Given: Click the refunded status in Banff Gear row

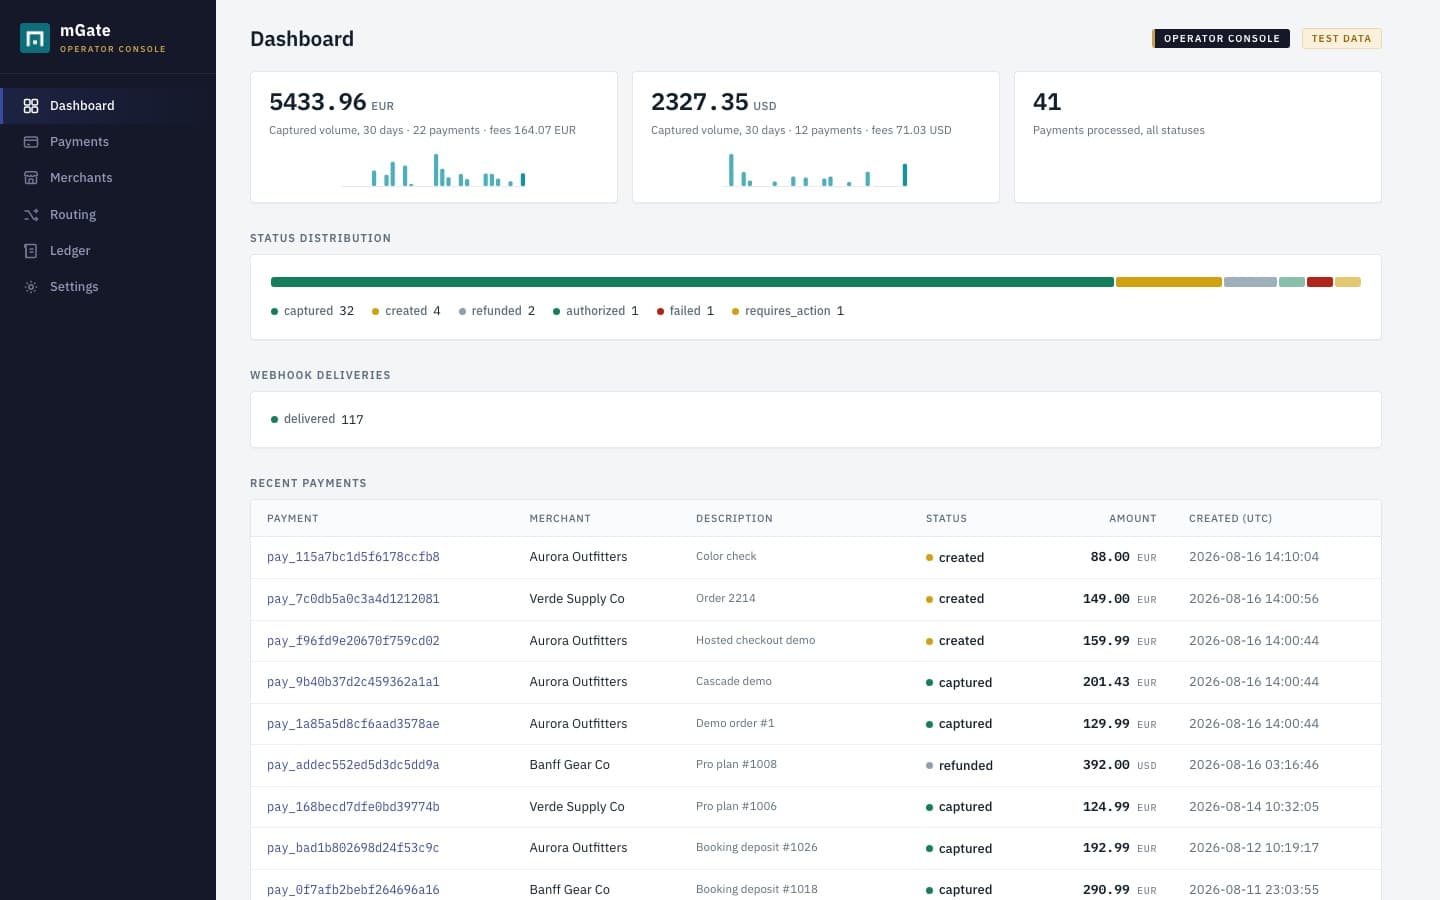Looking at the screenshot, I should pos(959,766).
